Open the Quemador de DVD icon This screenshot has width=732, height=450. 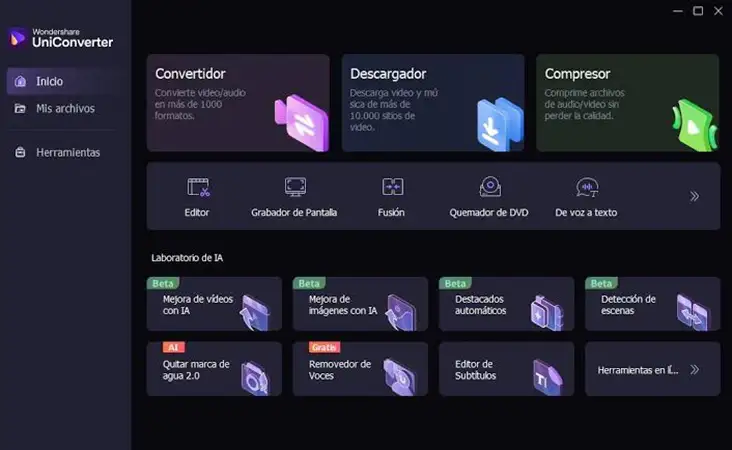(x=490, y=187)
